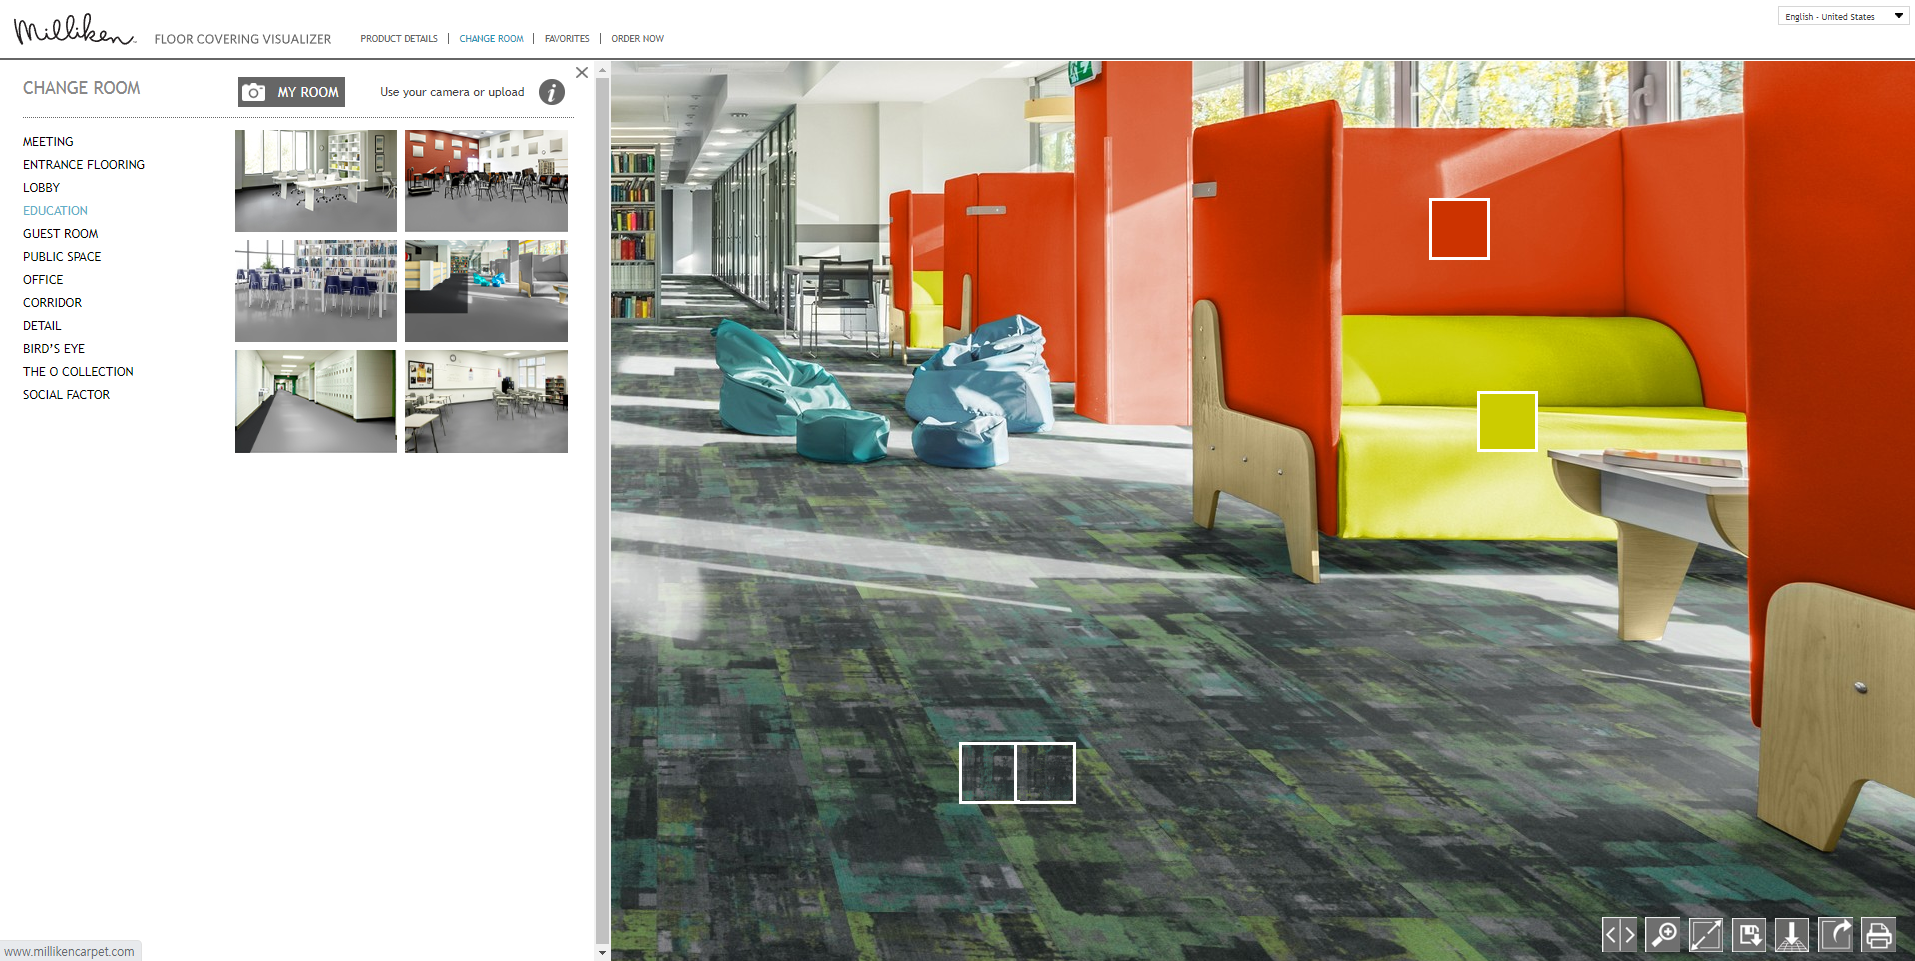The image size is (1915, 961).
Task: Click the panel scrollbar up arrow
Action: [x=602, y=71]
